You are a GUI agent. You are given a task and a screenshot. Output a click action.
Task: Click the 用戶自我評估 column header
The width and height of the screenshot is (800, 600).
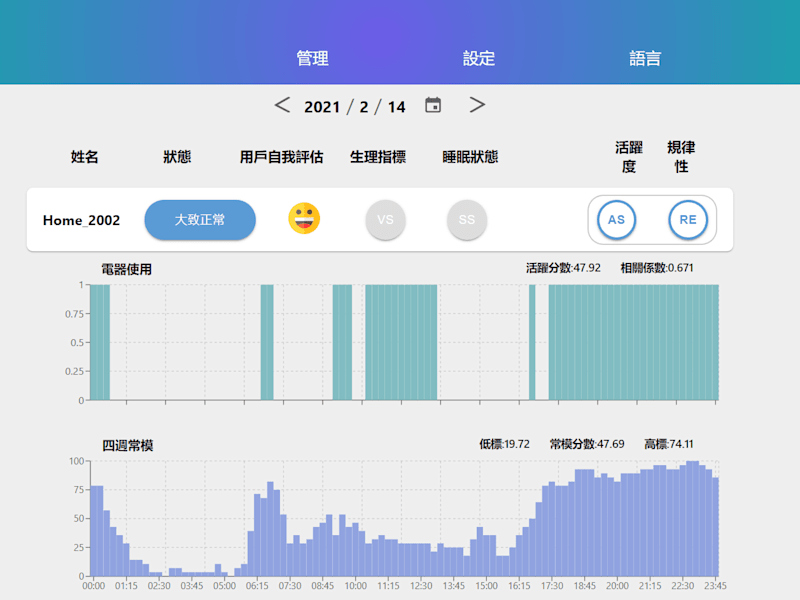tap(282, 157)
